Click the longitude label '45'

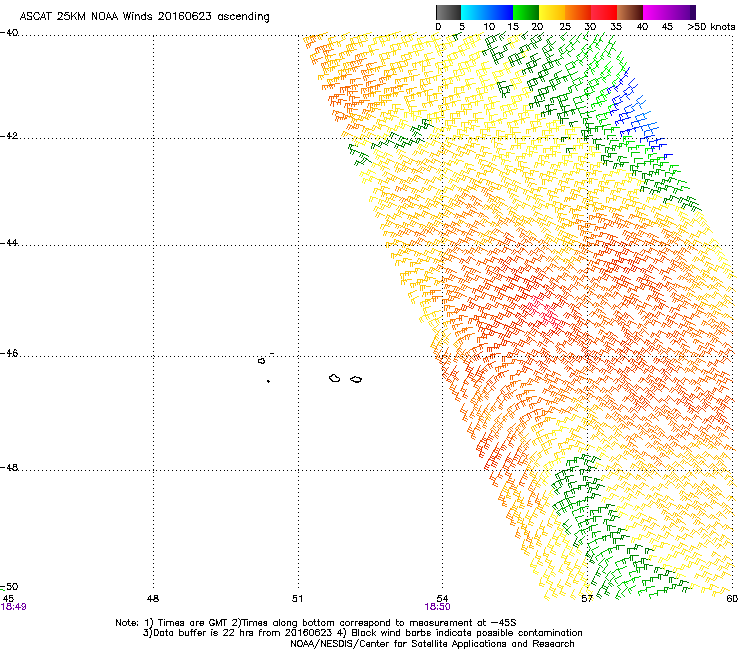[x=8, y=598]
